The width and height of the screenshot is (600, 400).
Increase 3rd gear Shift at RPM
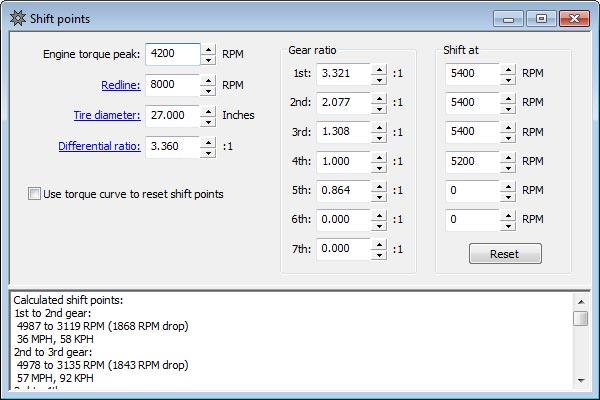[x=508, y=128]
